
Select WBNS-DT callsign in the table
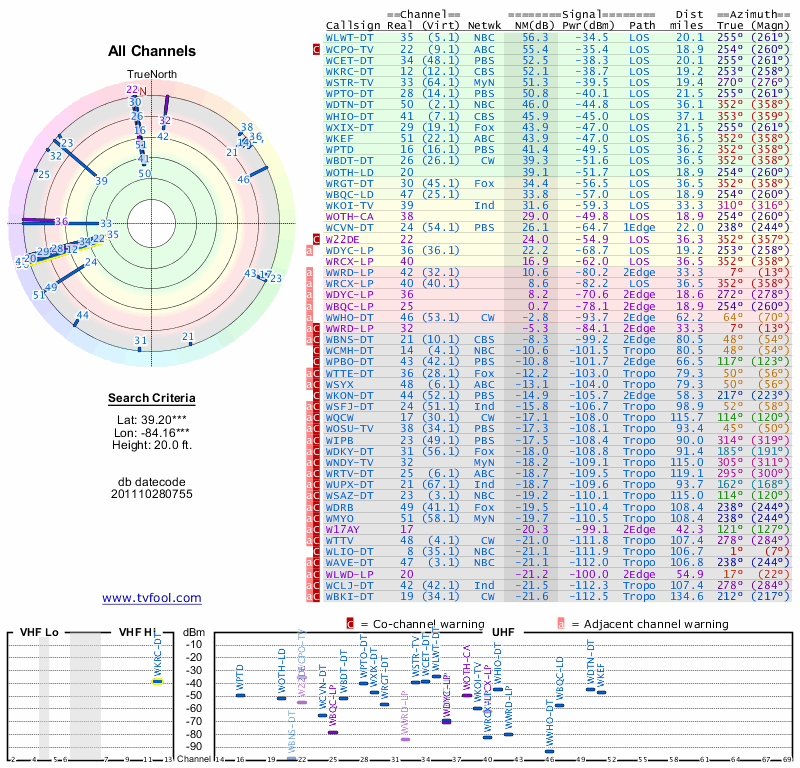coord(349,339)
